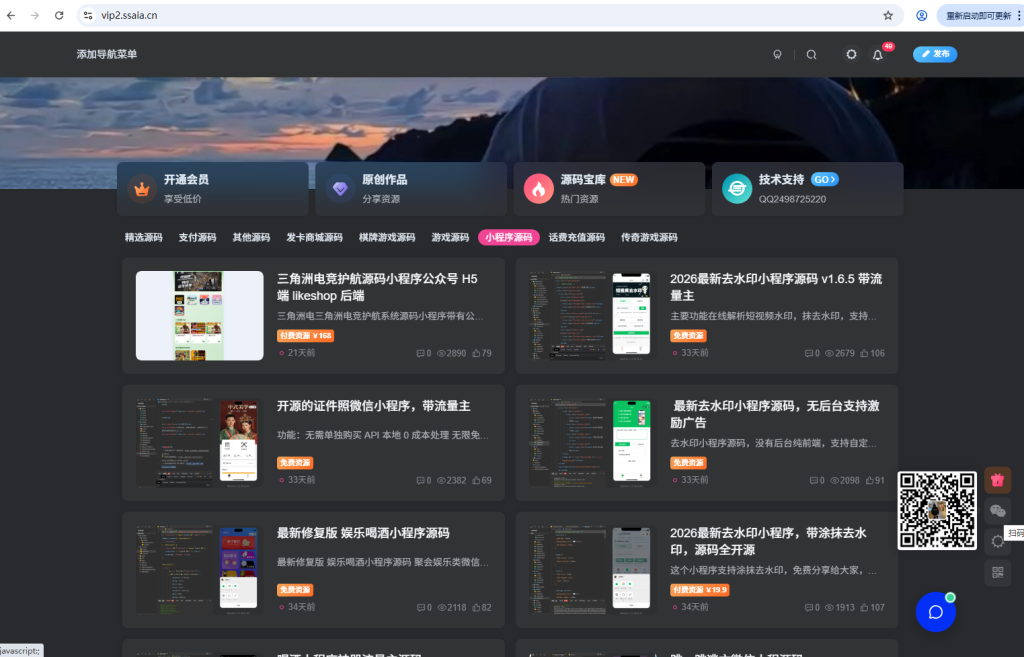1024x657 pixels.
Task: Switch to the 其他源码 tab
Action: click(x=251, y=237)
